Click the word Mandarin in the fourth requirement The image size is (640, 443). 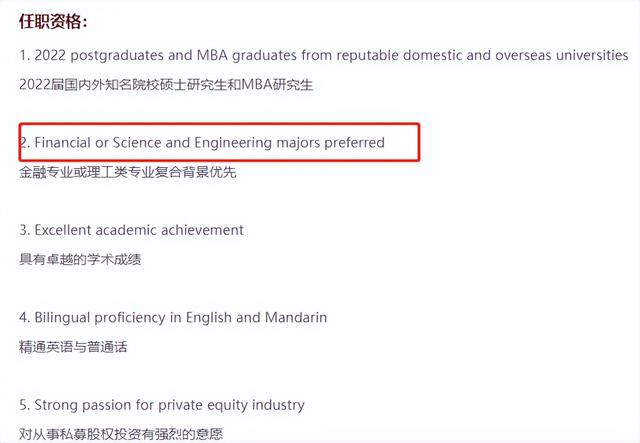296,317
